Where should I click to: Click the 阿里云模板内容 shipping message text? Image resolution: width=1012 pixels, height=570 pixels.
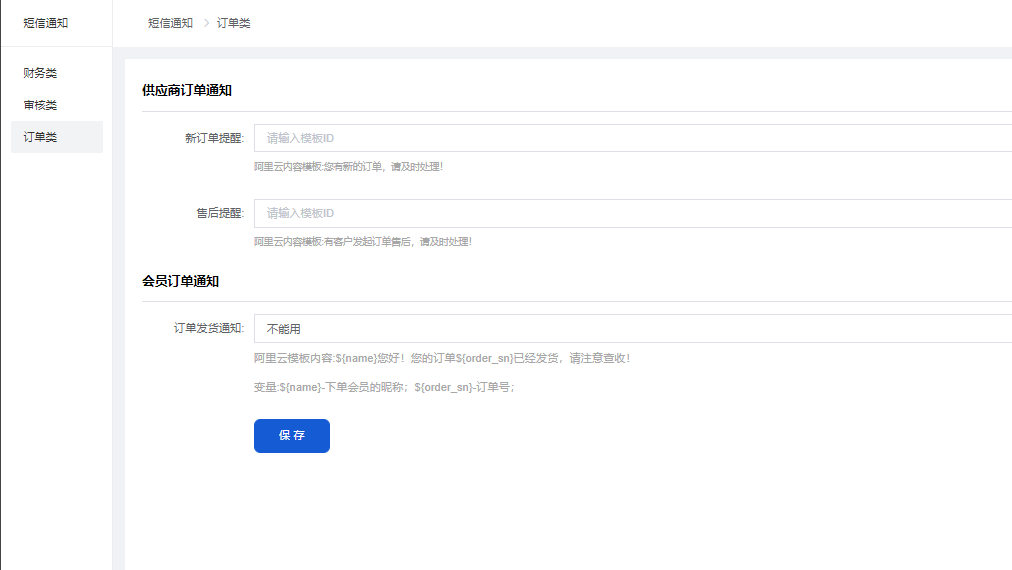pyautogui.click(x=442, y=358)
